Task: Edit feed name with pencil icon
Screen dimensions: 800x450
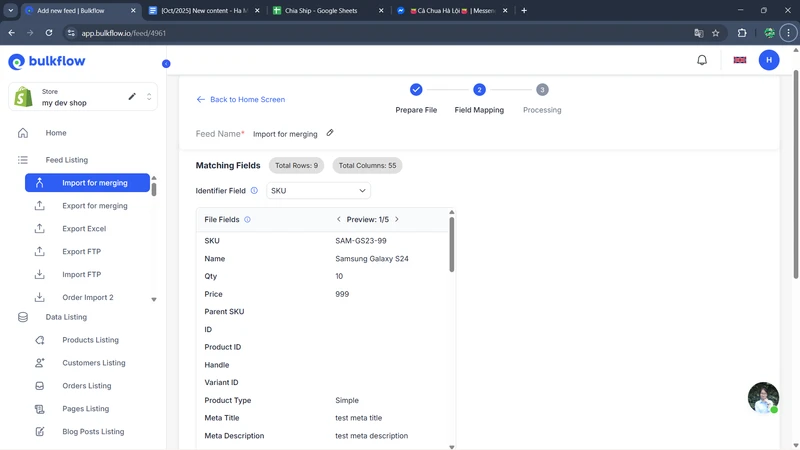Action: (330, 133)
